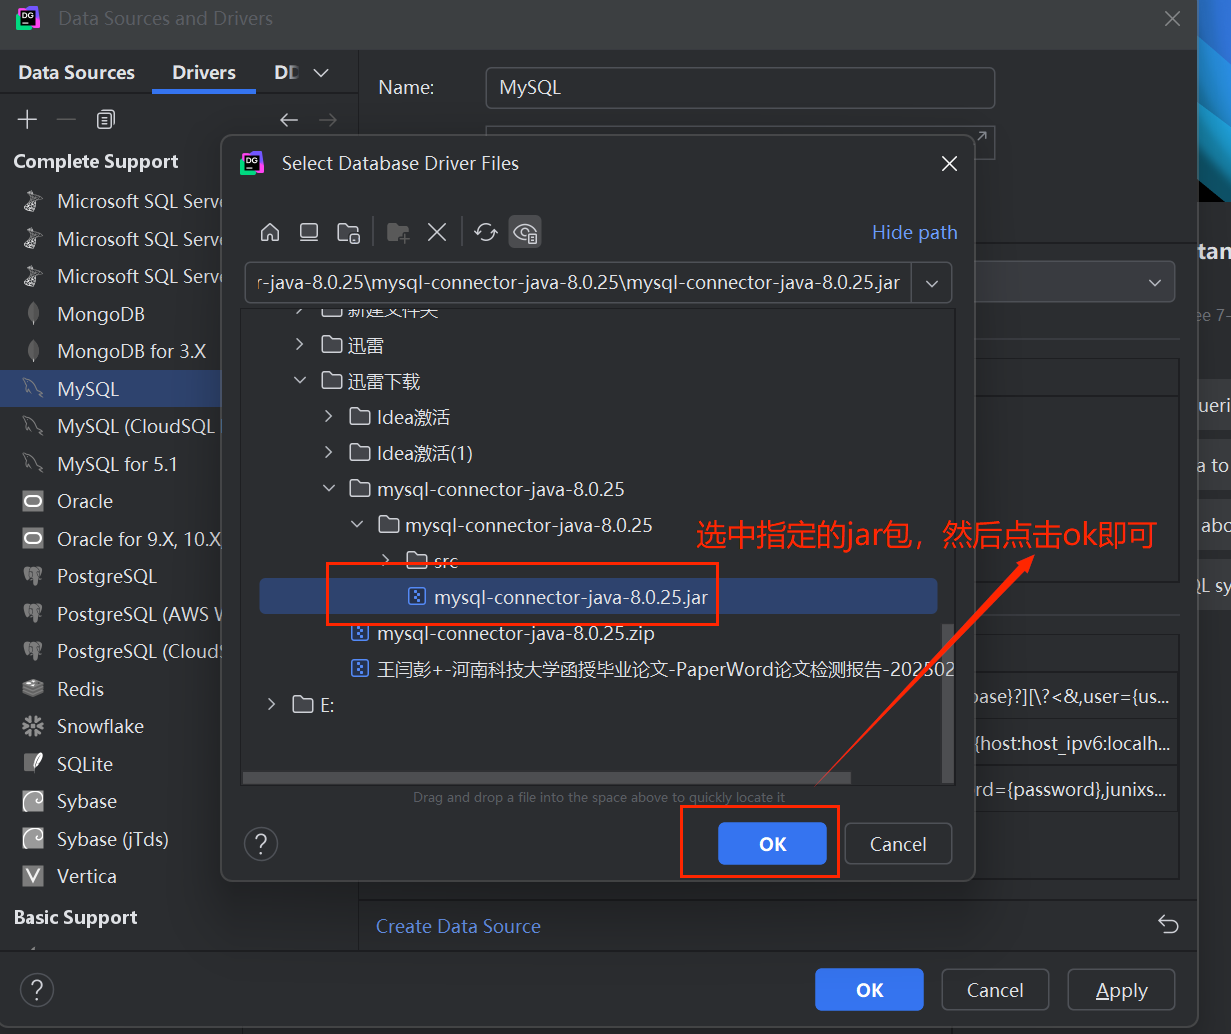Go to home directory icon in file dialog
Viewport: 1231px width, 1034px height.
(270, 232)
